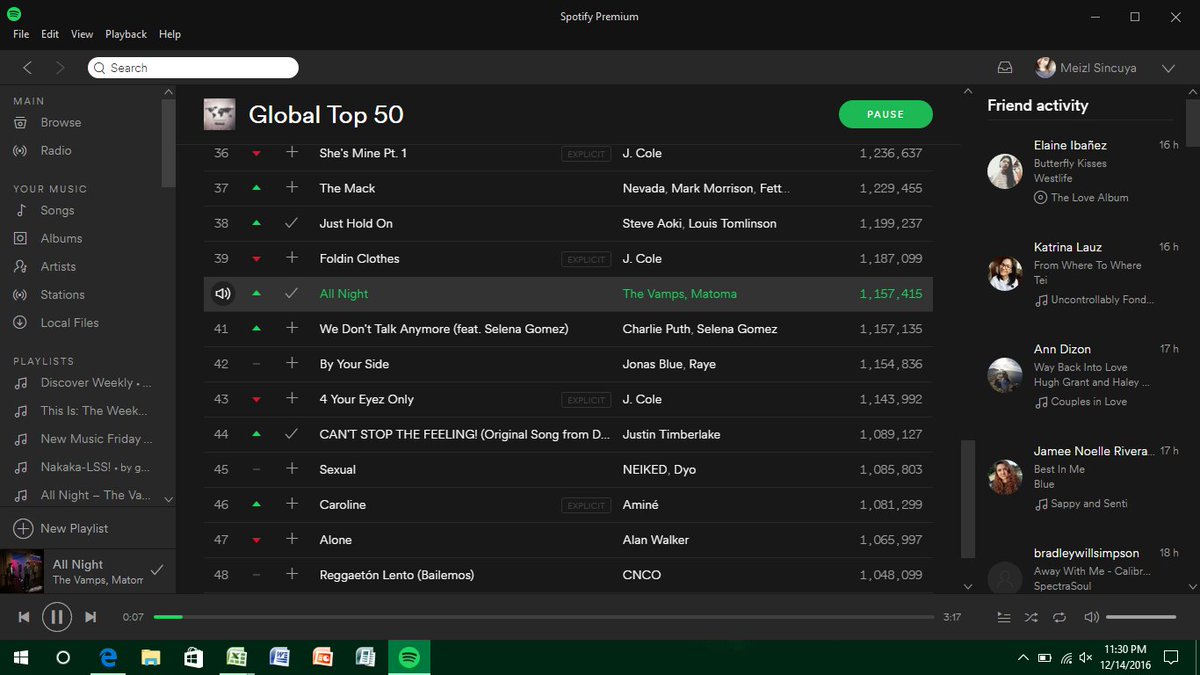
Task: Open Radio in the sidebar
Action: 56,150
